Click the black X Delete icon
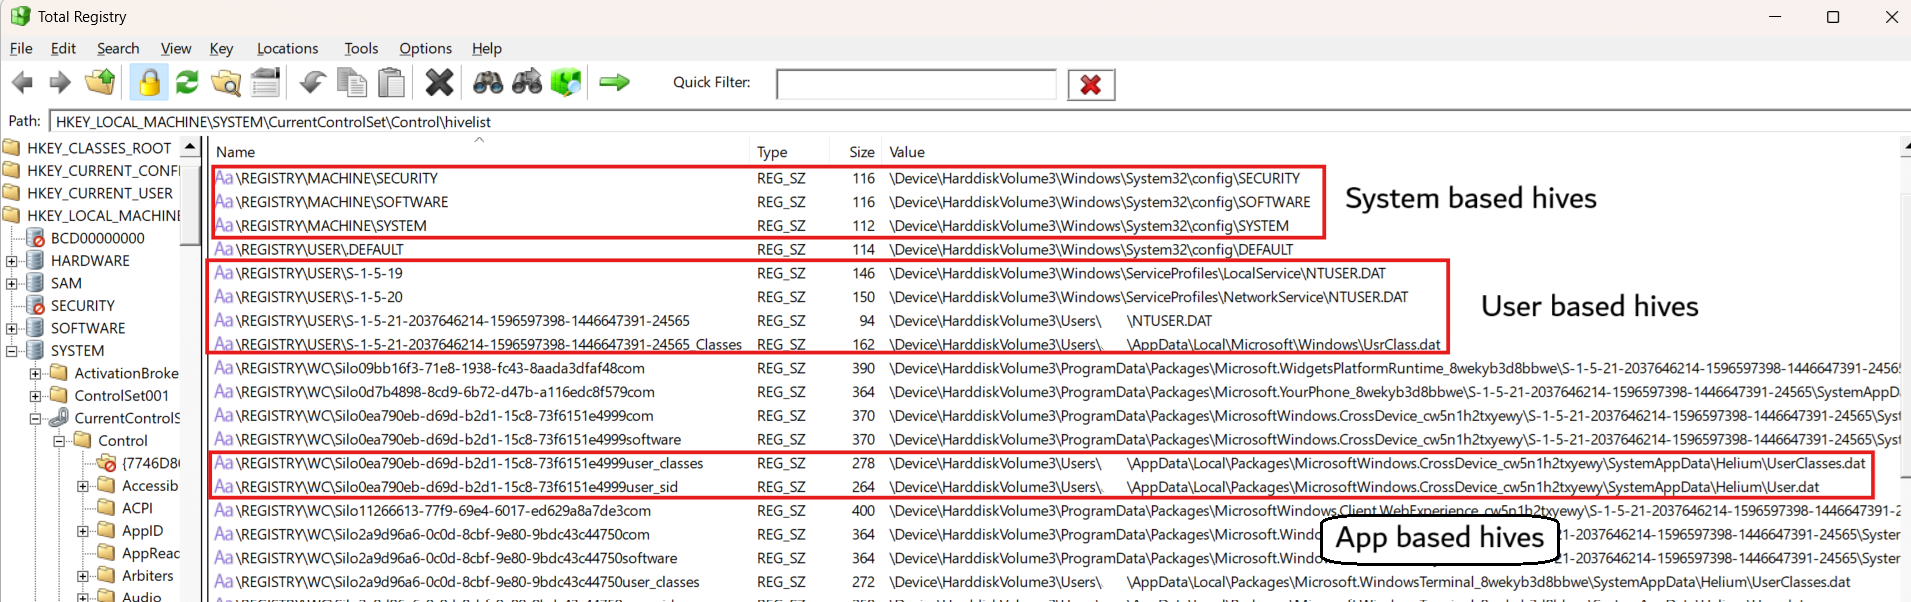The width and height of the screenshot is (1911, 602). tap(439, 82)
